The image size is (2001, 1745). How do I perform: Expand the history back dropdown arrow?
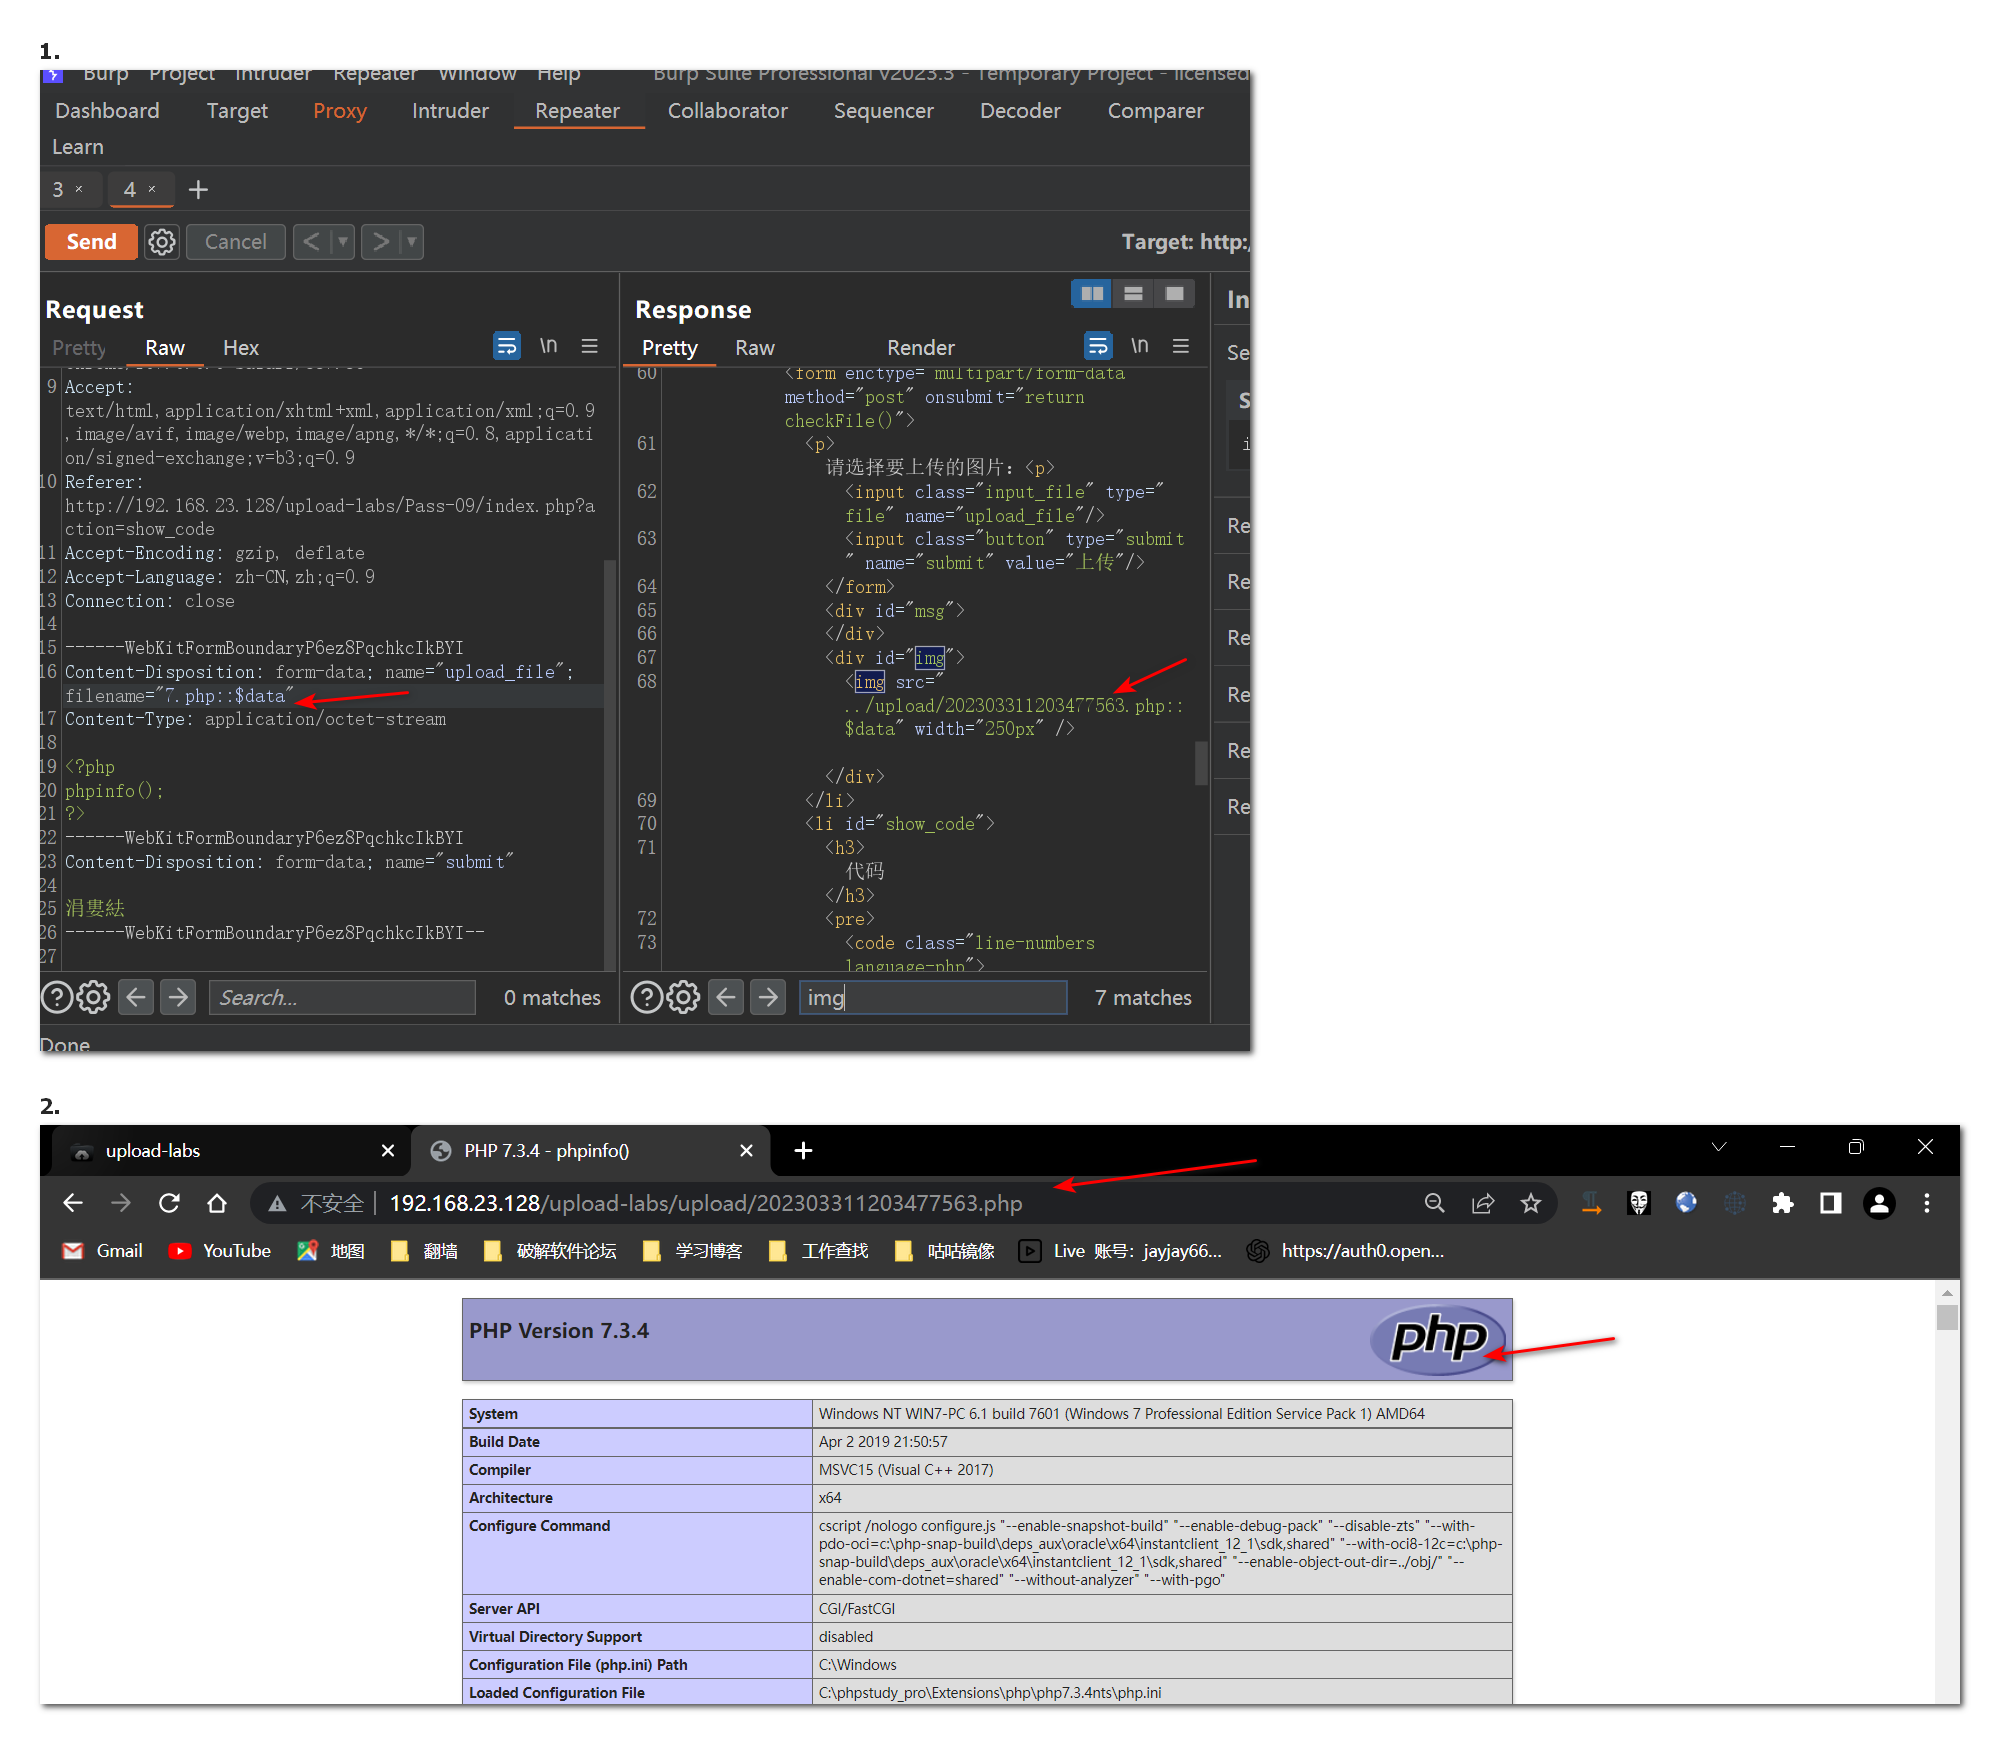click(343, 242)
